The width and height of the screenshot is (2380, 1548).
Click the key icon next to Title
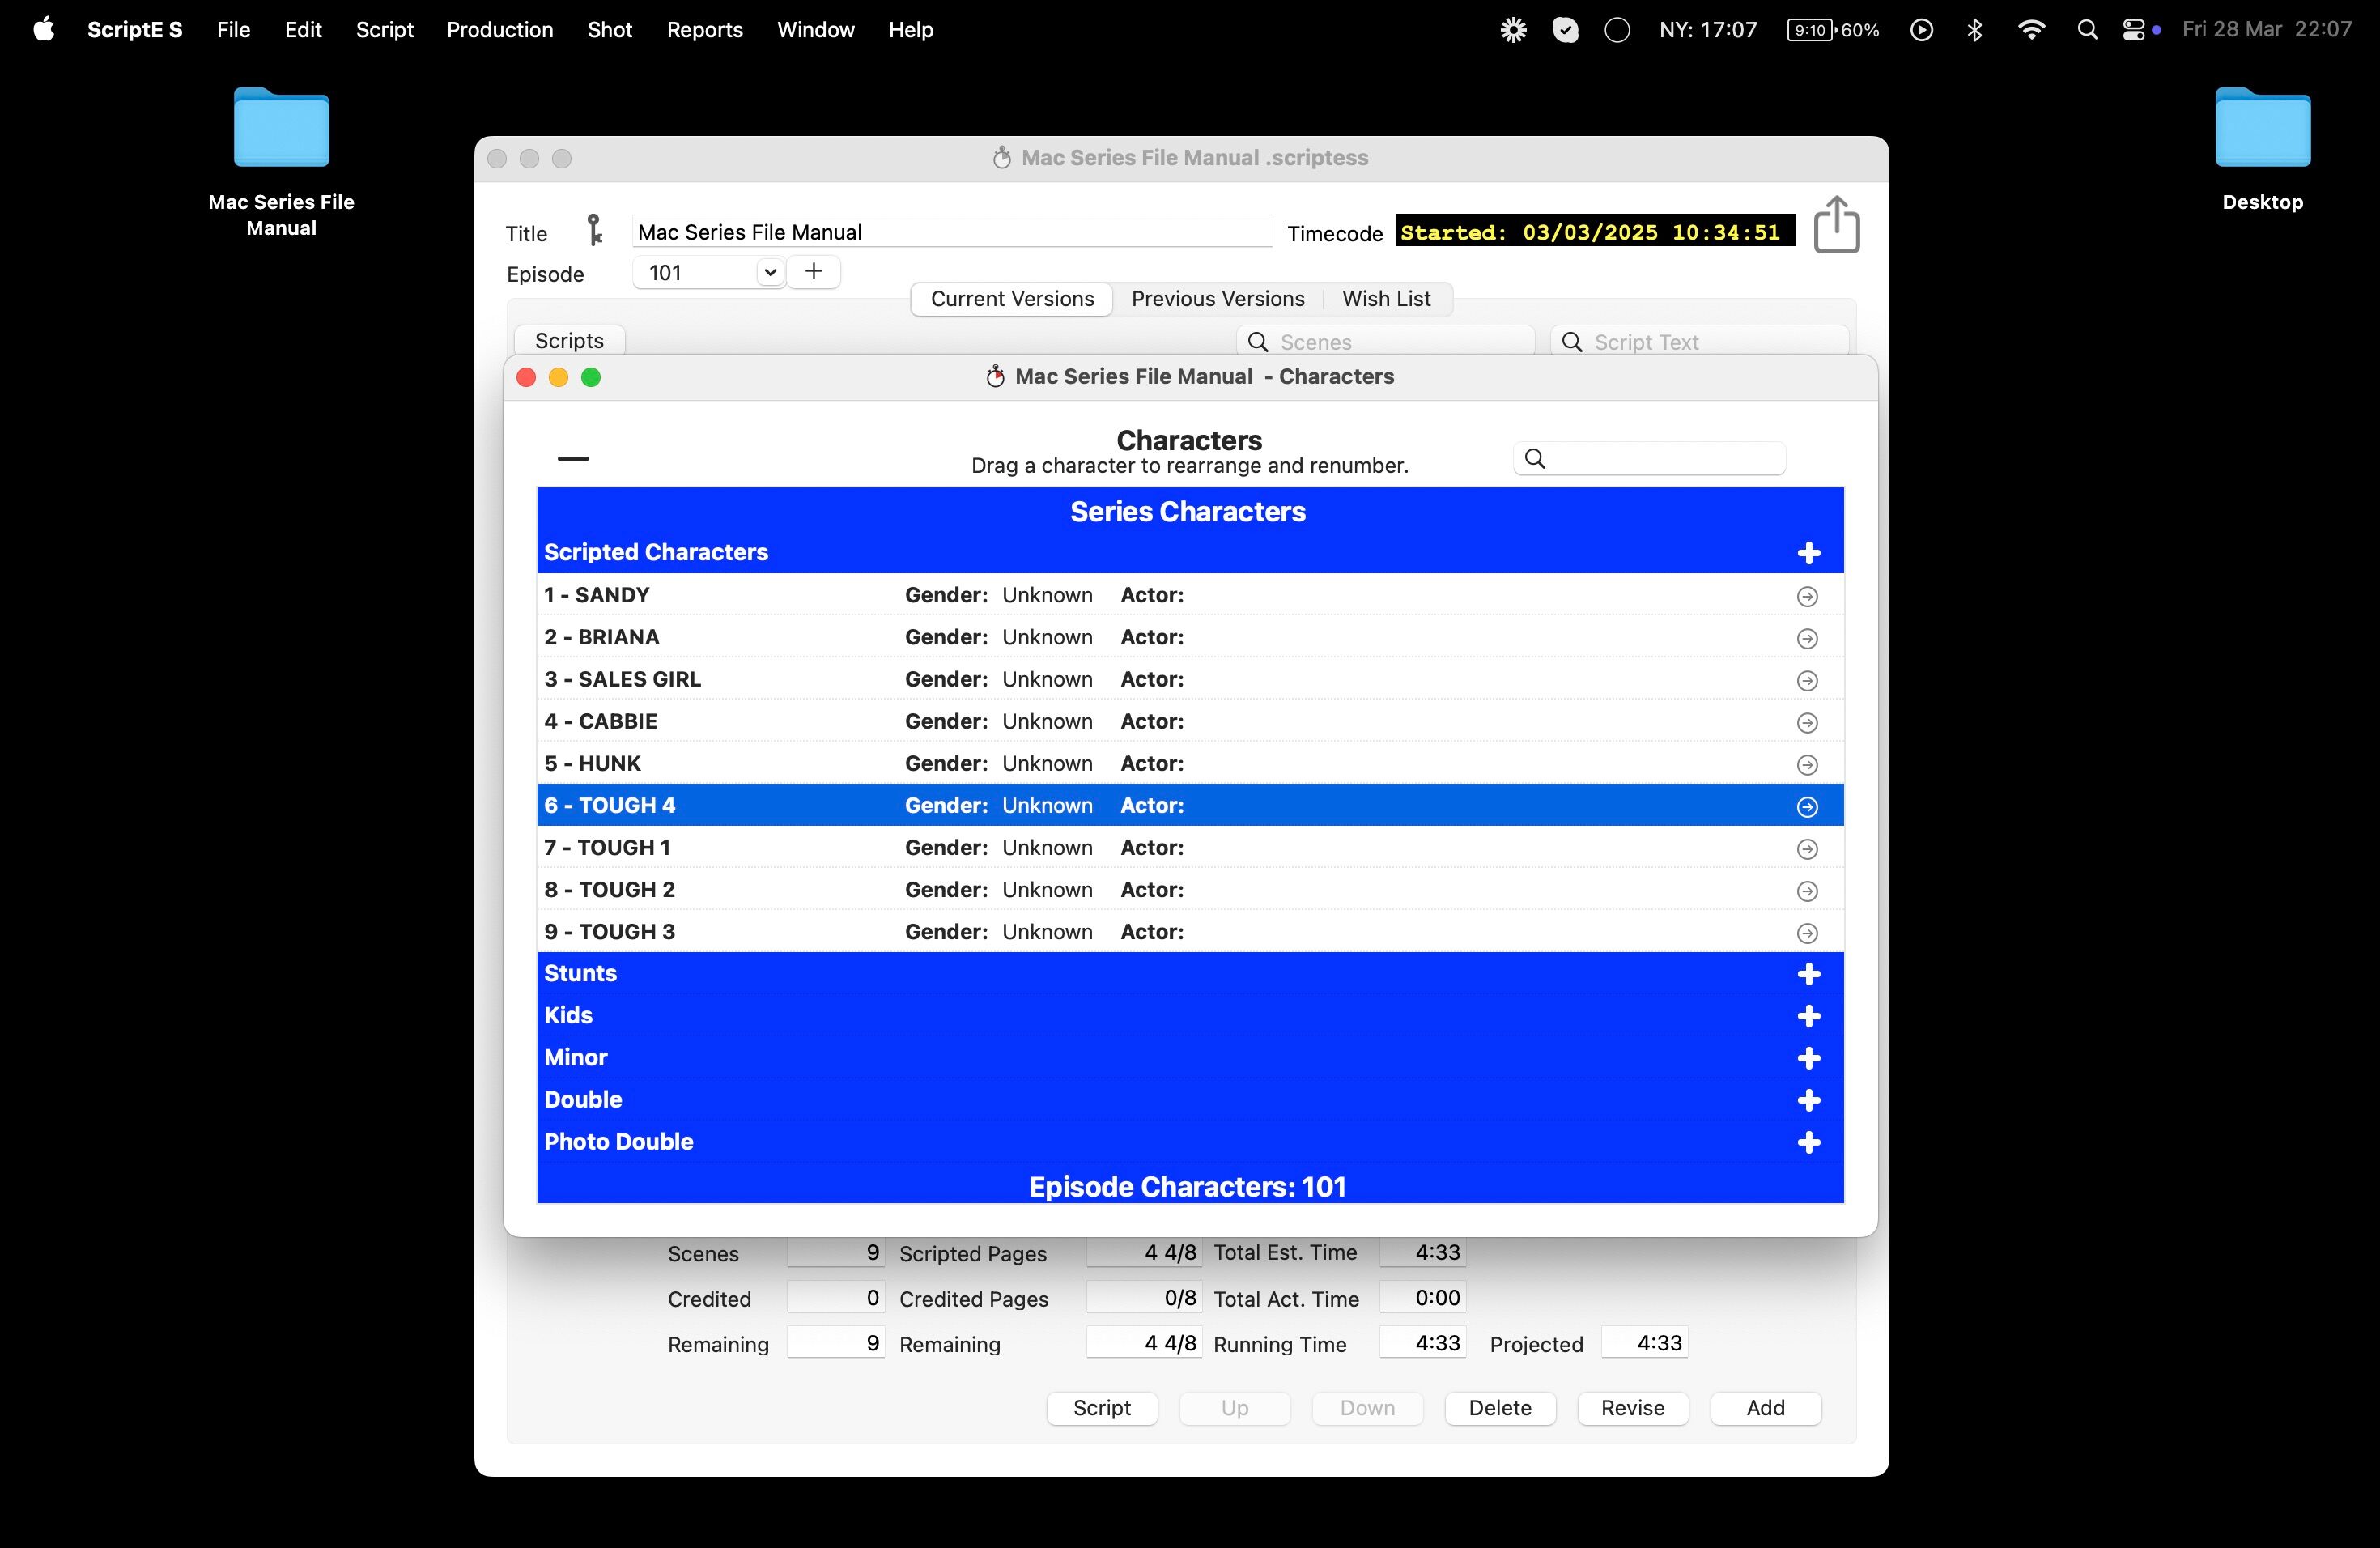pos(594,231)
